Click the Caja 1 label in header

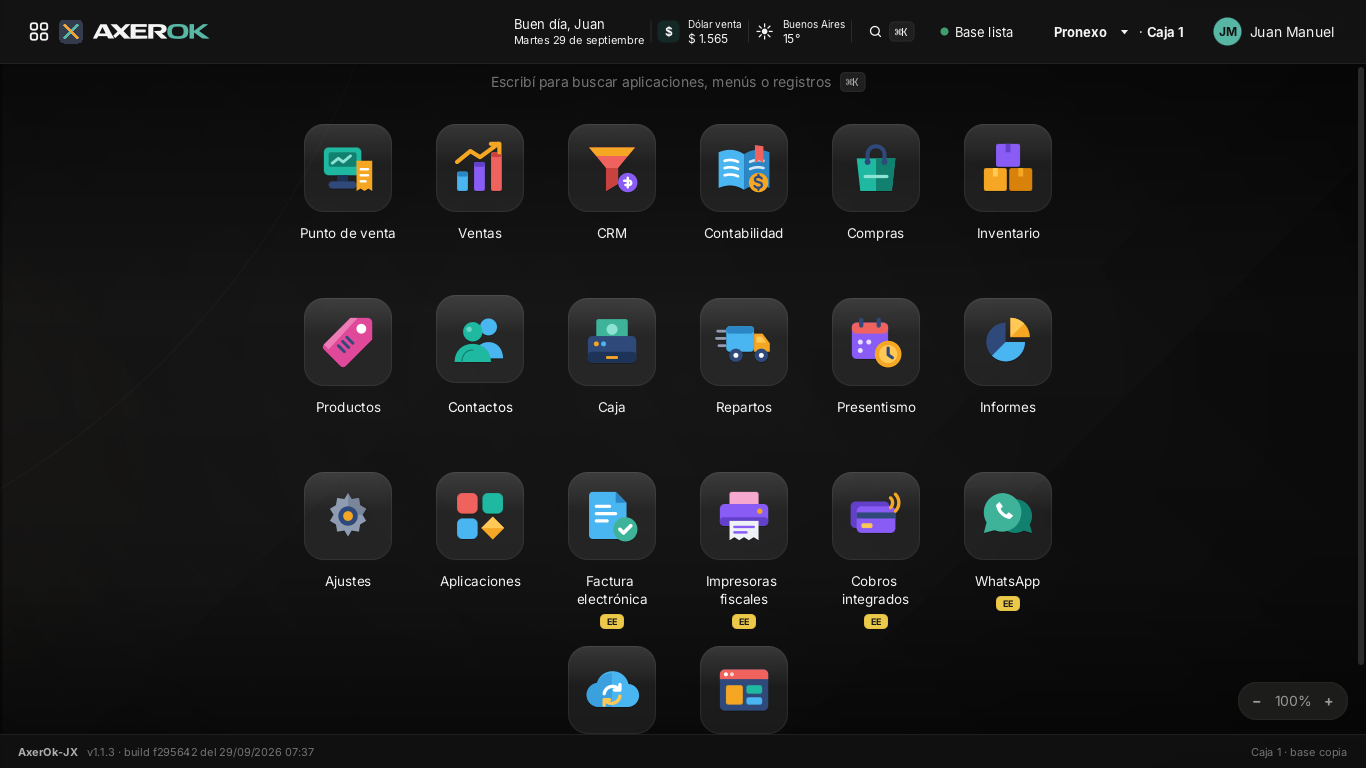tap(1165, 32)
